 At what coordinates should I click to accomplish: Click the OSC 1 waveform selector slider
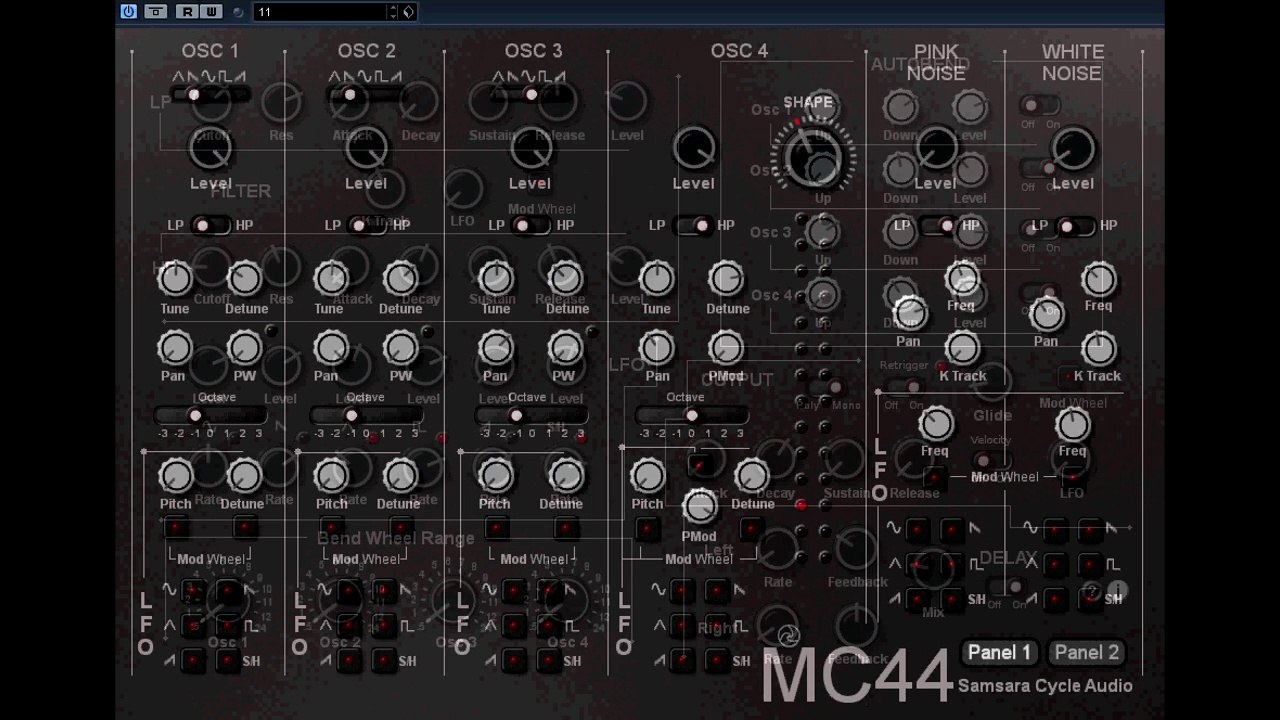click(210, 95)
